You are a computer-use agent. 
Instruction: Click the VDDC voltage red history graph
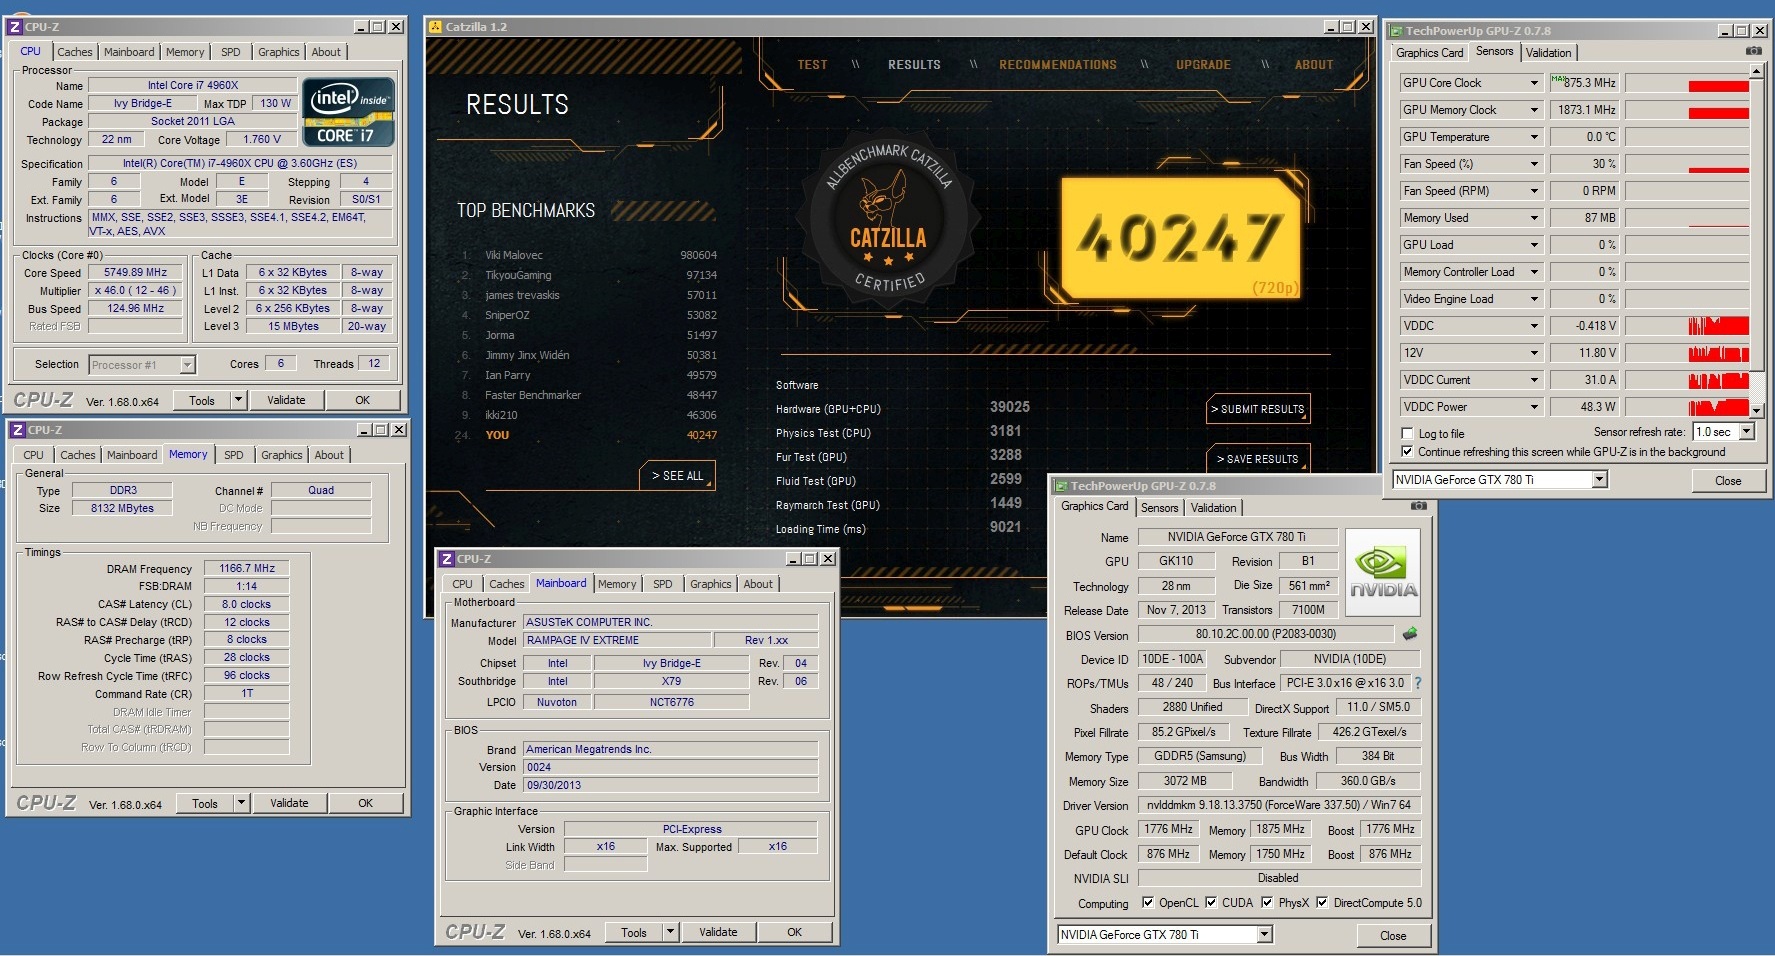(1687, 326)
